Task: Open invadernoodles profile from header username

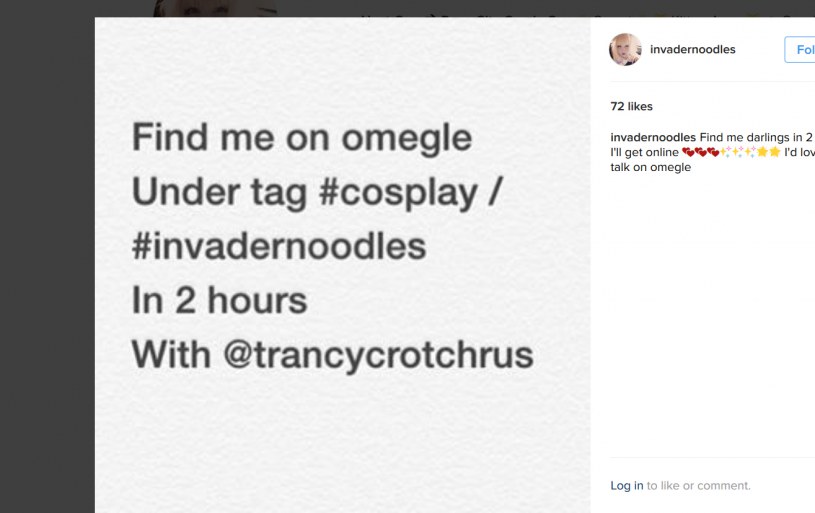Action: click(692, 49)
